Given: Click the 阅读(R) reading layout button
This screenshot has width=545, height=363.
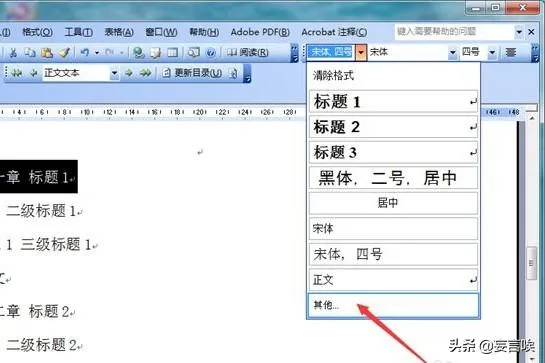Looking at the screenshot, I should (248, 53).
